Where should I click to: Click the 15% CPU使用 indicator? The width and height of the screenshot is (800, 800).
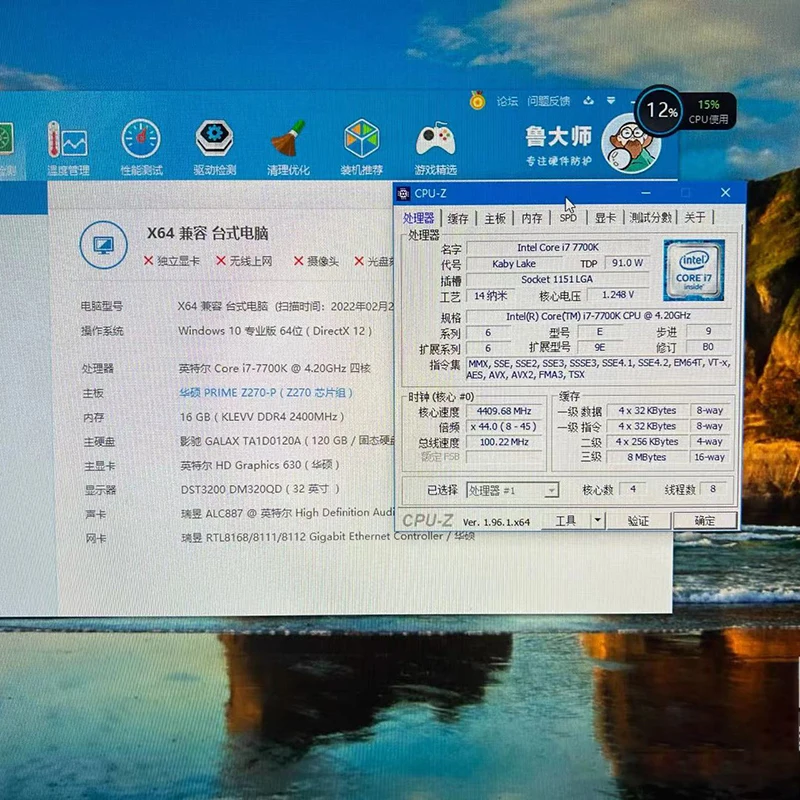(x=709, y=111)
